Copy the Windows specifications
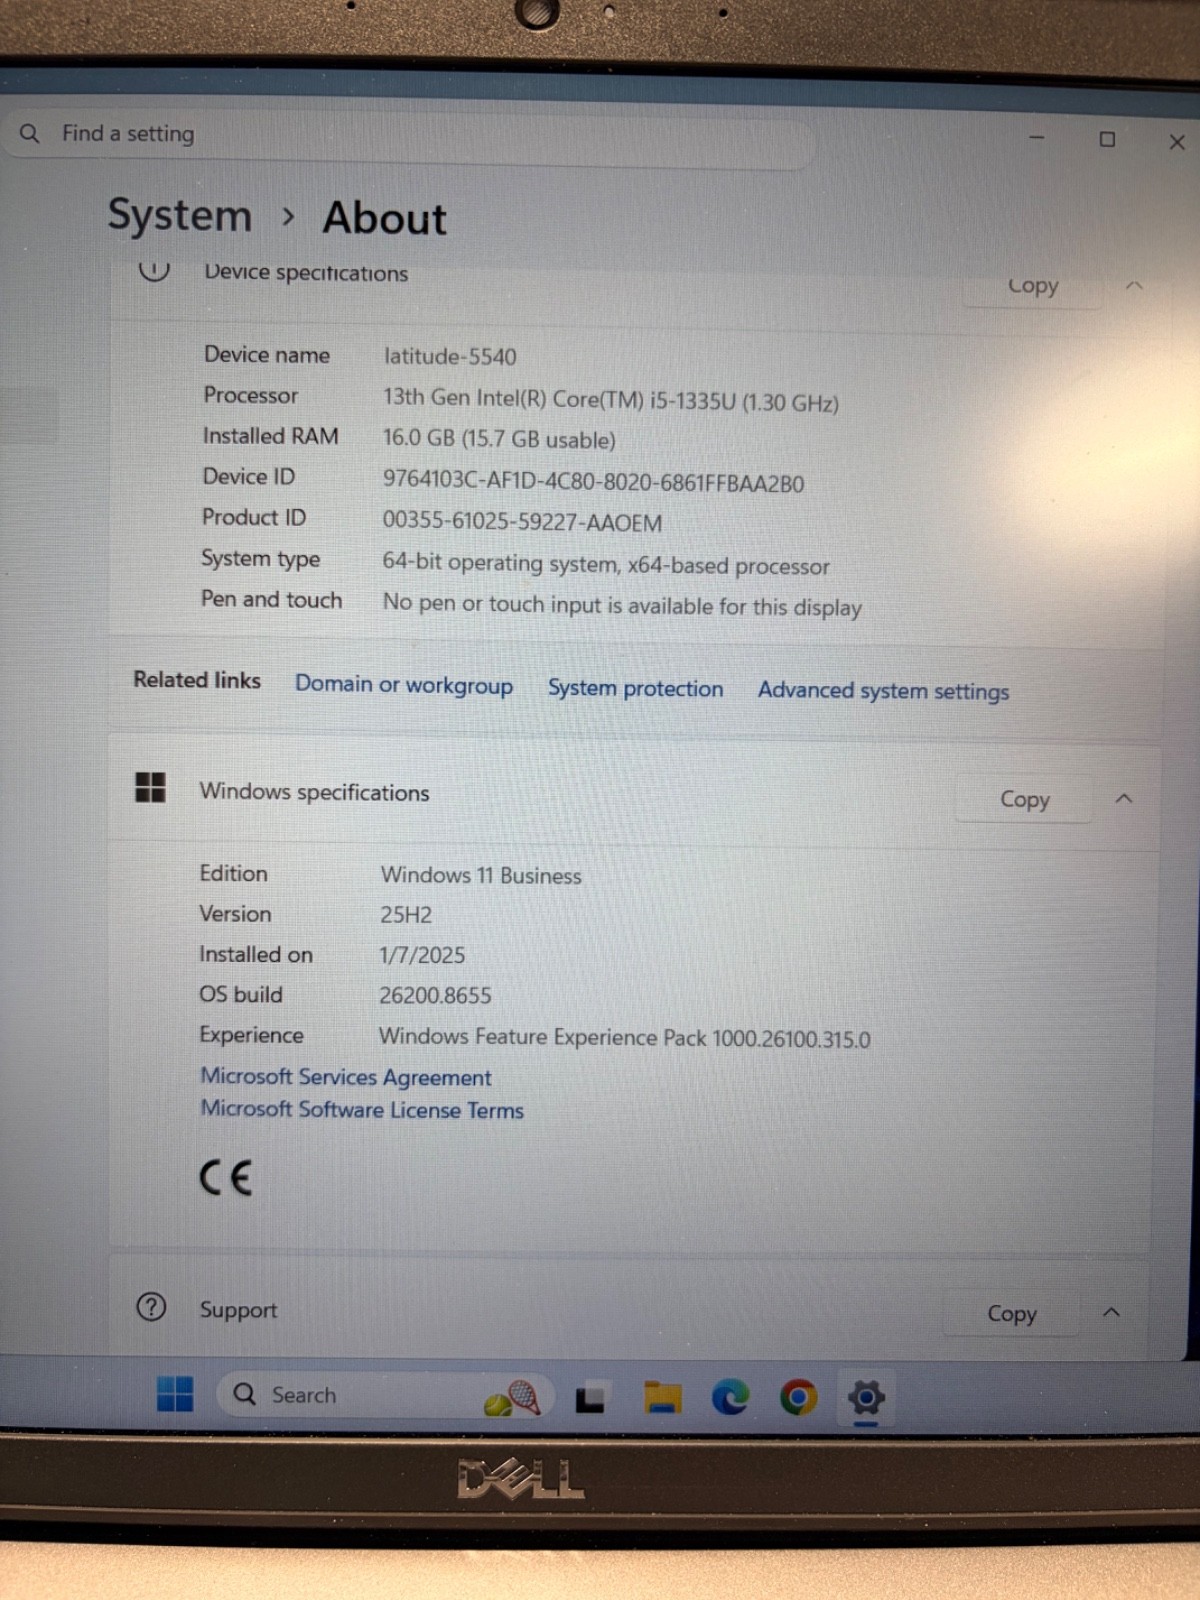The width and height of the screenshot is (1200, 1600). tap(1025, 799)
